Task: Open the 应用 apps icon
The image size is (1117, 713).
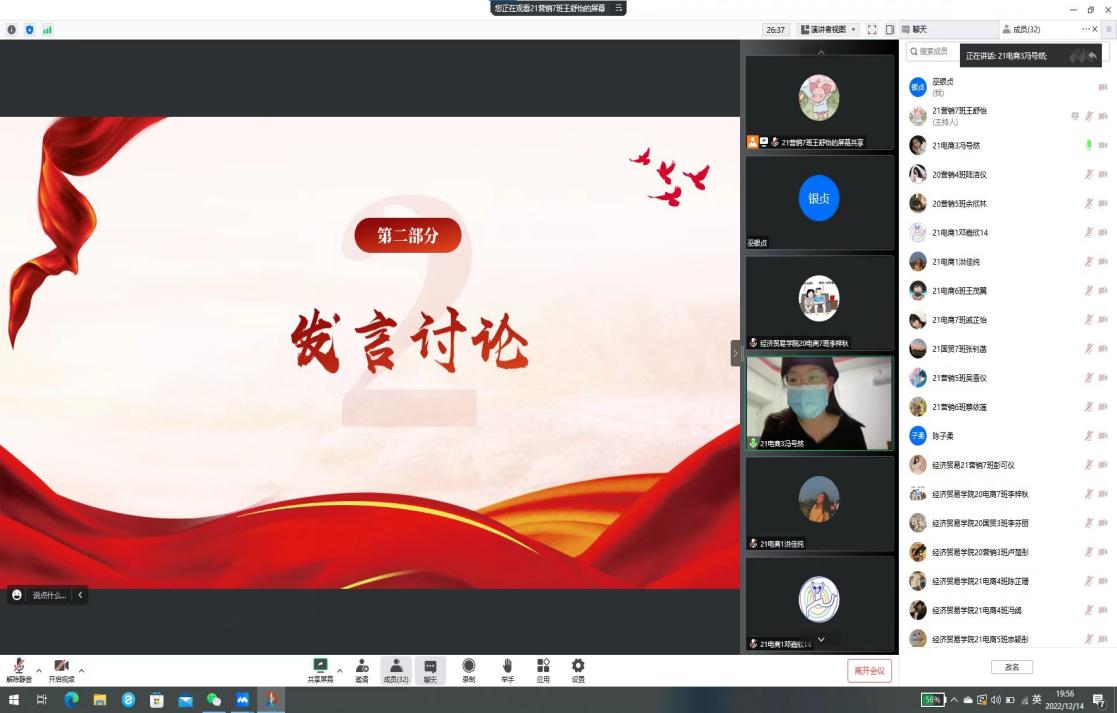Action: (543, 666)
